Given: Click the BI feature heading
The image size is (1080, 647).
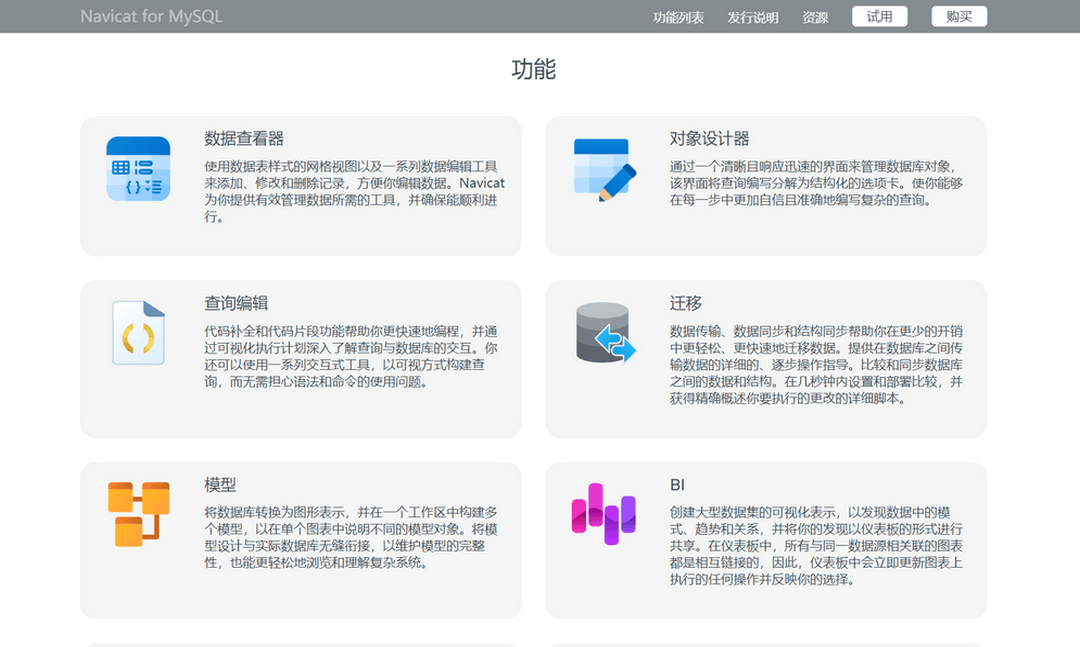Looking at the screenshot, I should [678, 484].
